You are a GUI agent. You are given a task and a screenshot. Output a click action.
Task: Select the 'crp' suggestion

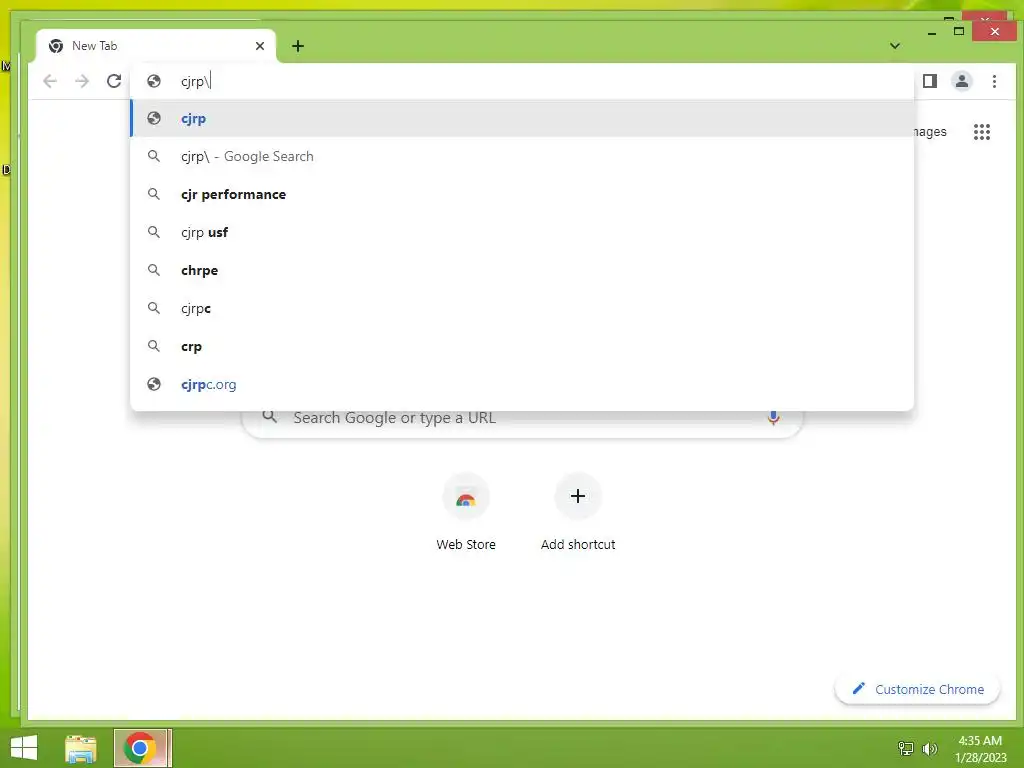[x=522, y=346]
